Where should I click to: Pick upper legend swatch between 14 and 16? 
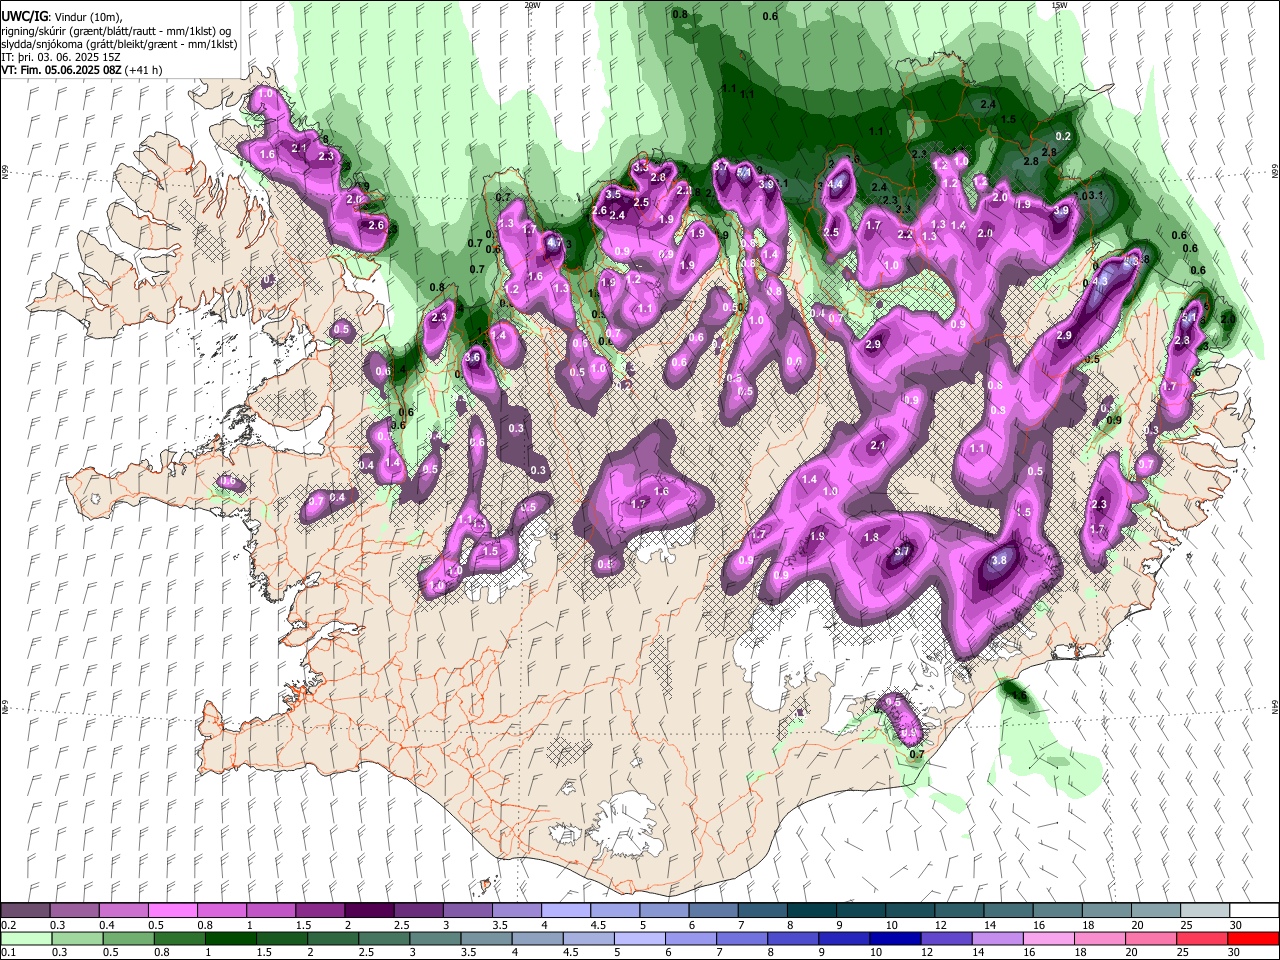pos(1009,910)
